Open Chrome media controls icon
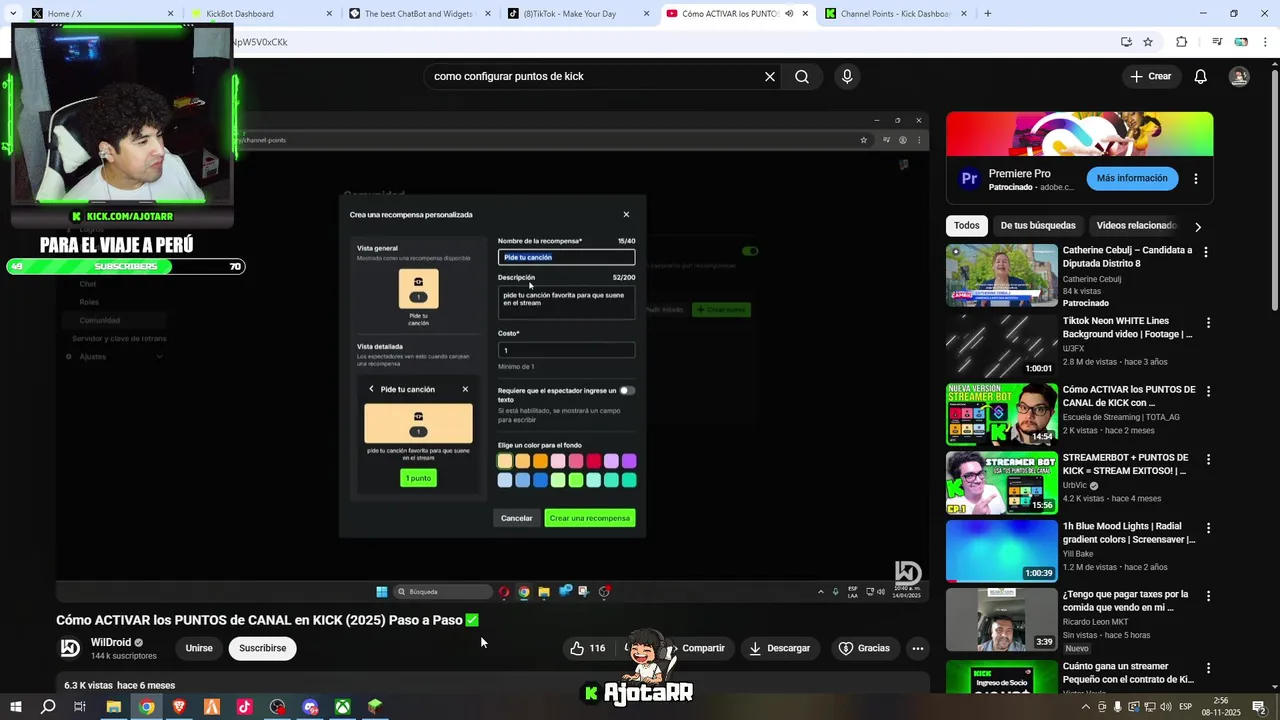This screenshot has height=720, width=1280. [1217, 42]
